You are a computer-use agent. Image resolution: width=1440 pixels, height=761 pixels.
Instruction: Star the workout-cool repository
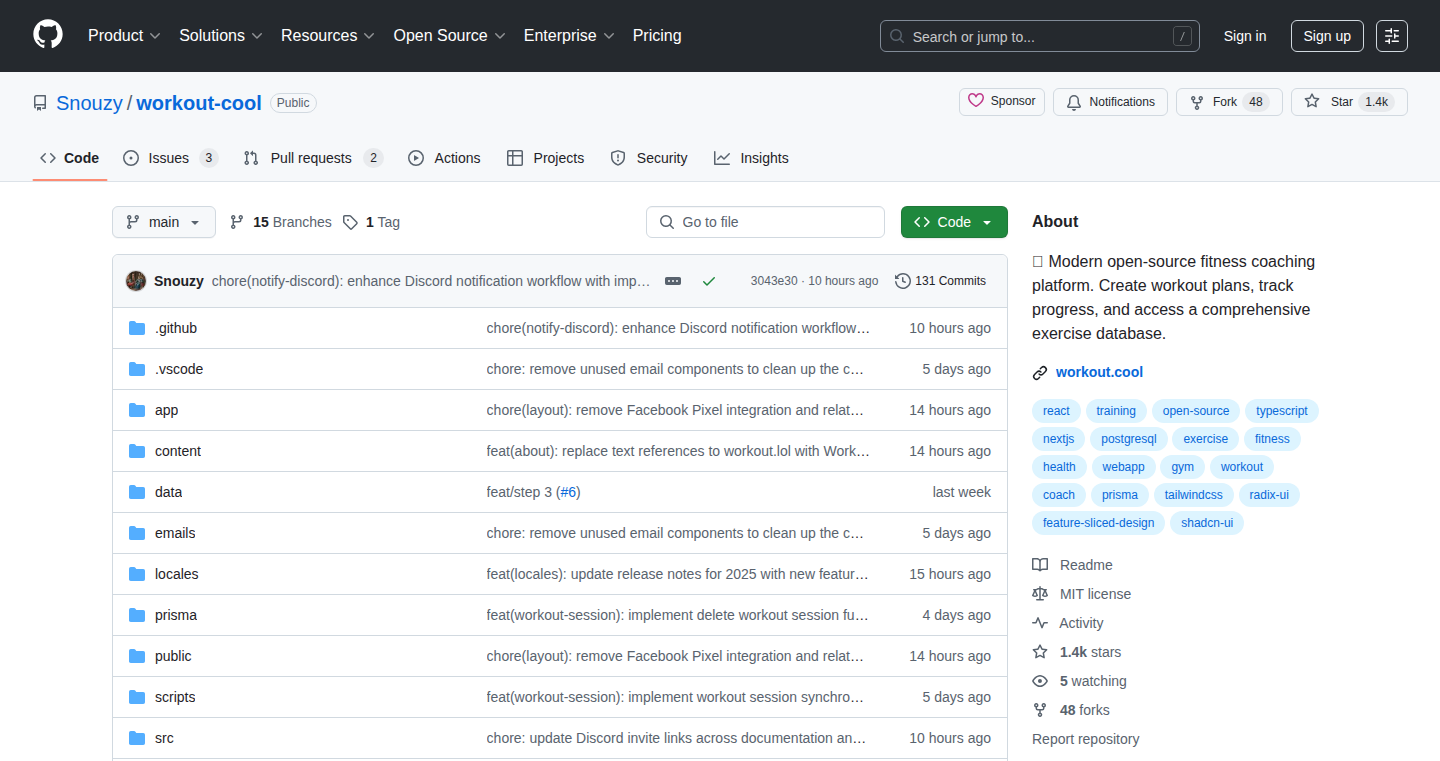click(x=1349, y=102)
